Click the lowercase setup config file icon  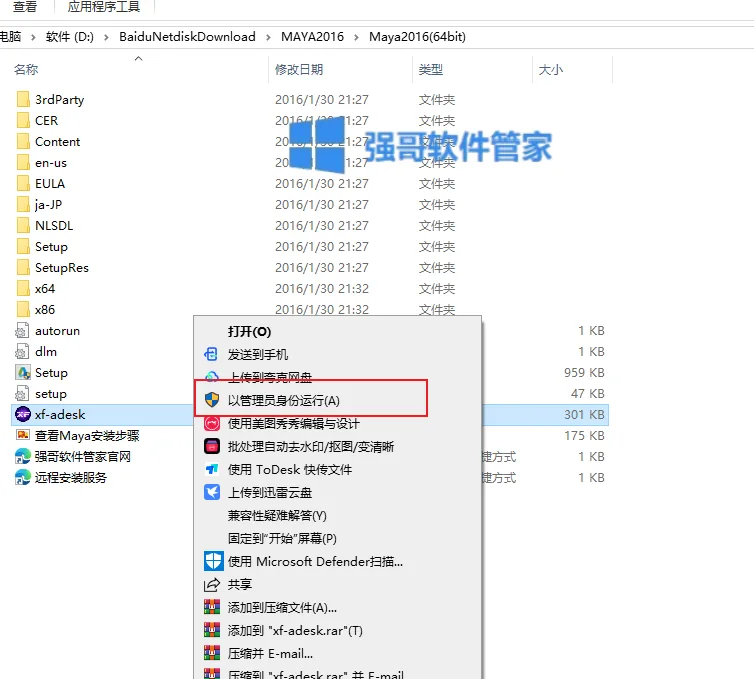click(22, 393)
